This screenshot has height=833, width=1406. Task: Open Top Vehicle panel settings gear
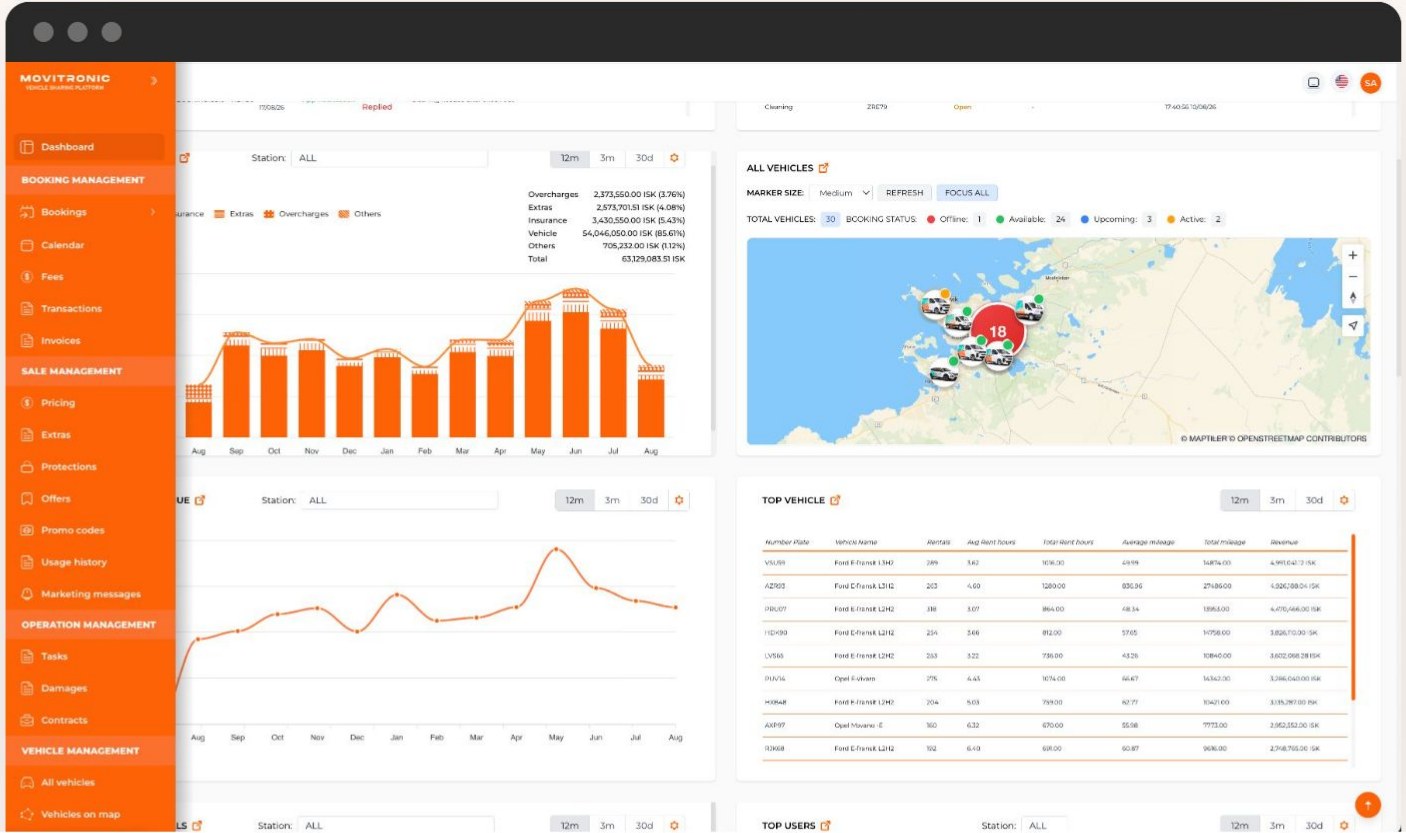pyautogui.click(x=1344, y=500)
